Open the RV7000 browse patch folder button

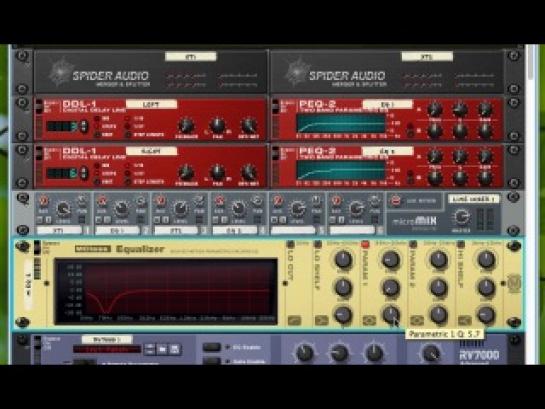(x=162, y=349)
